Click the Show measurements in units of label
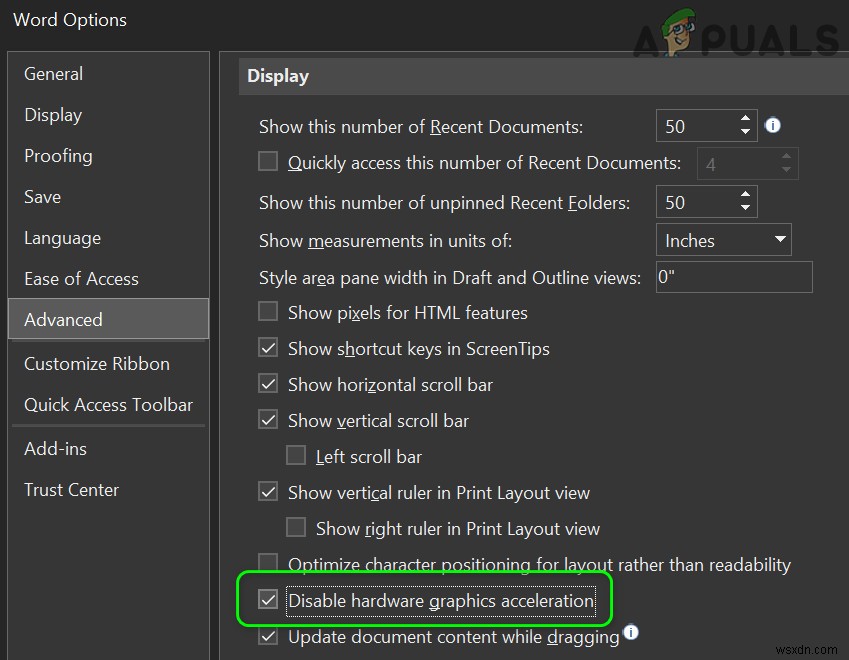The width and height of the screenshot is (849, 660). click(386, 240)
